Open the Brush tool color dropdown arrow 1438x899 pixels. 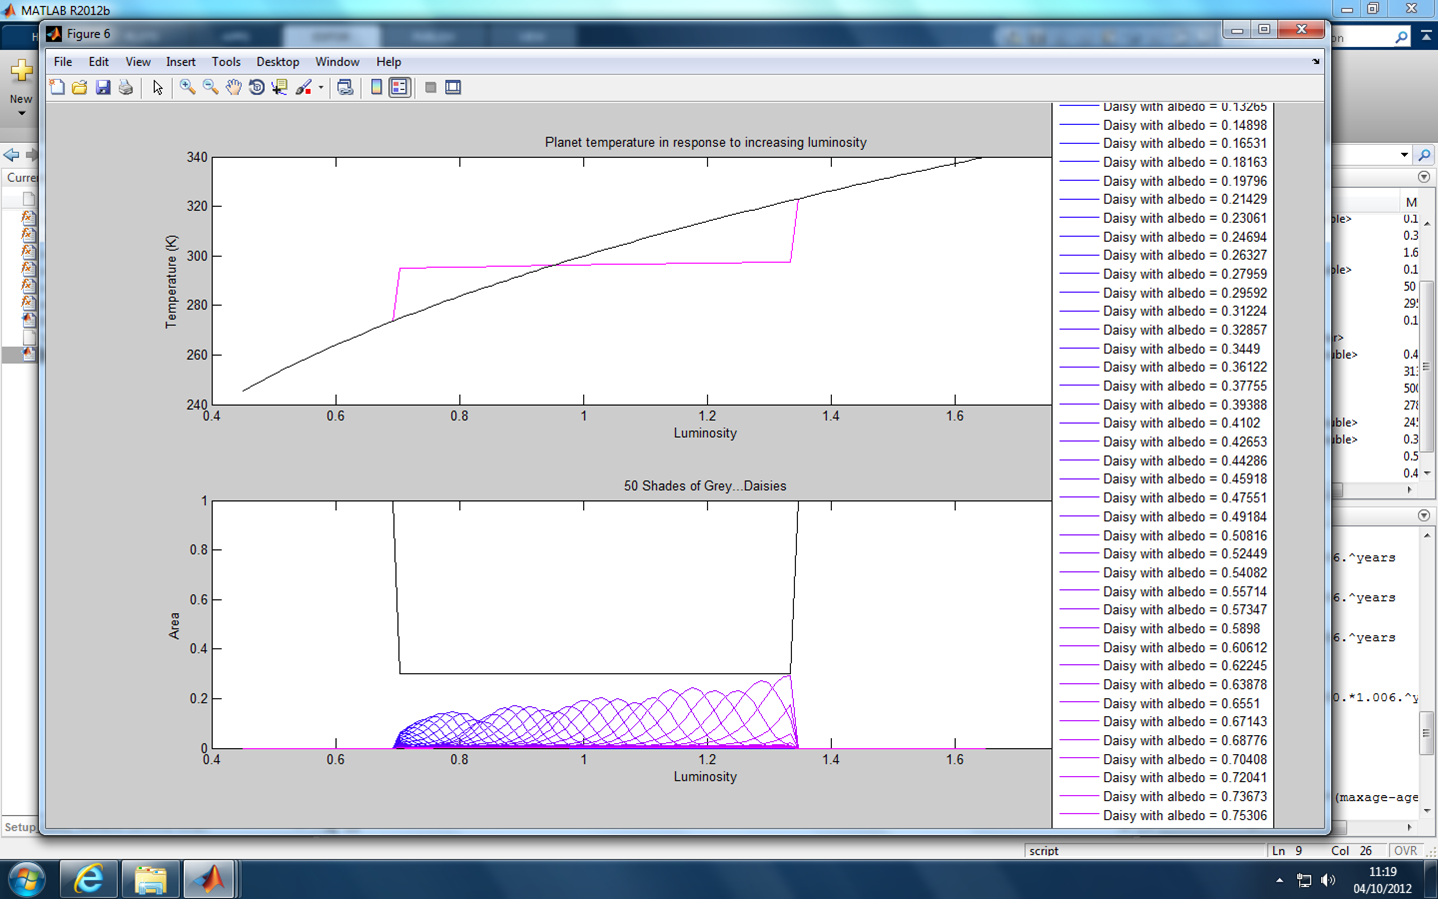(321, 88)
